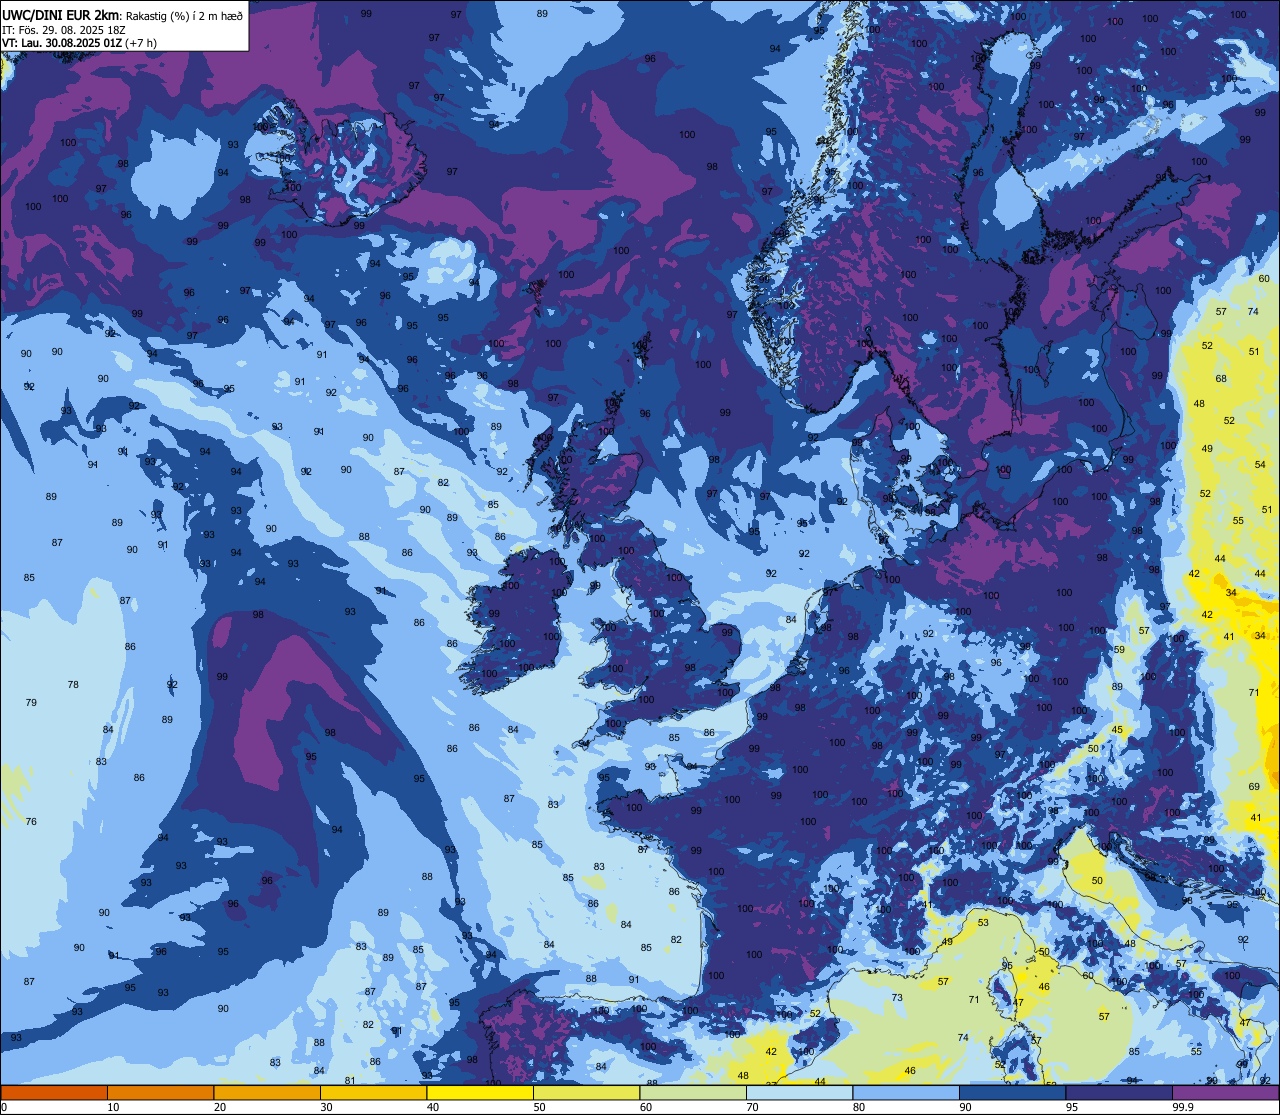Click the 90–95 legend color segment
The image size is (1280, 1115).
tap(1012, 1092)
